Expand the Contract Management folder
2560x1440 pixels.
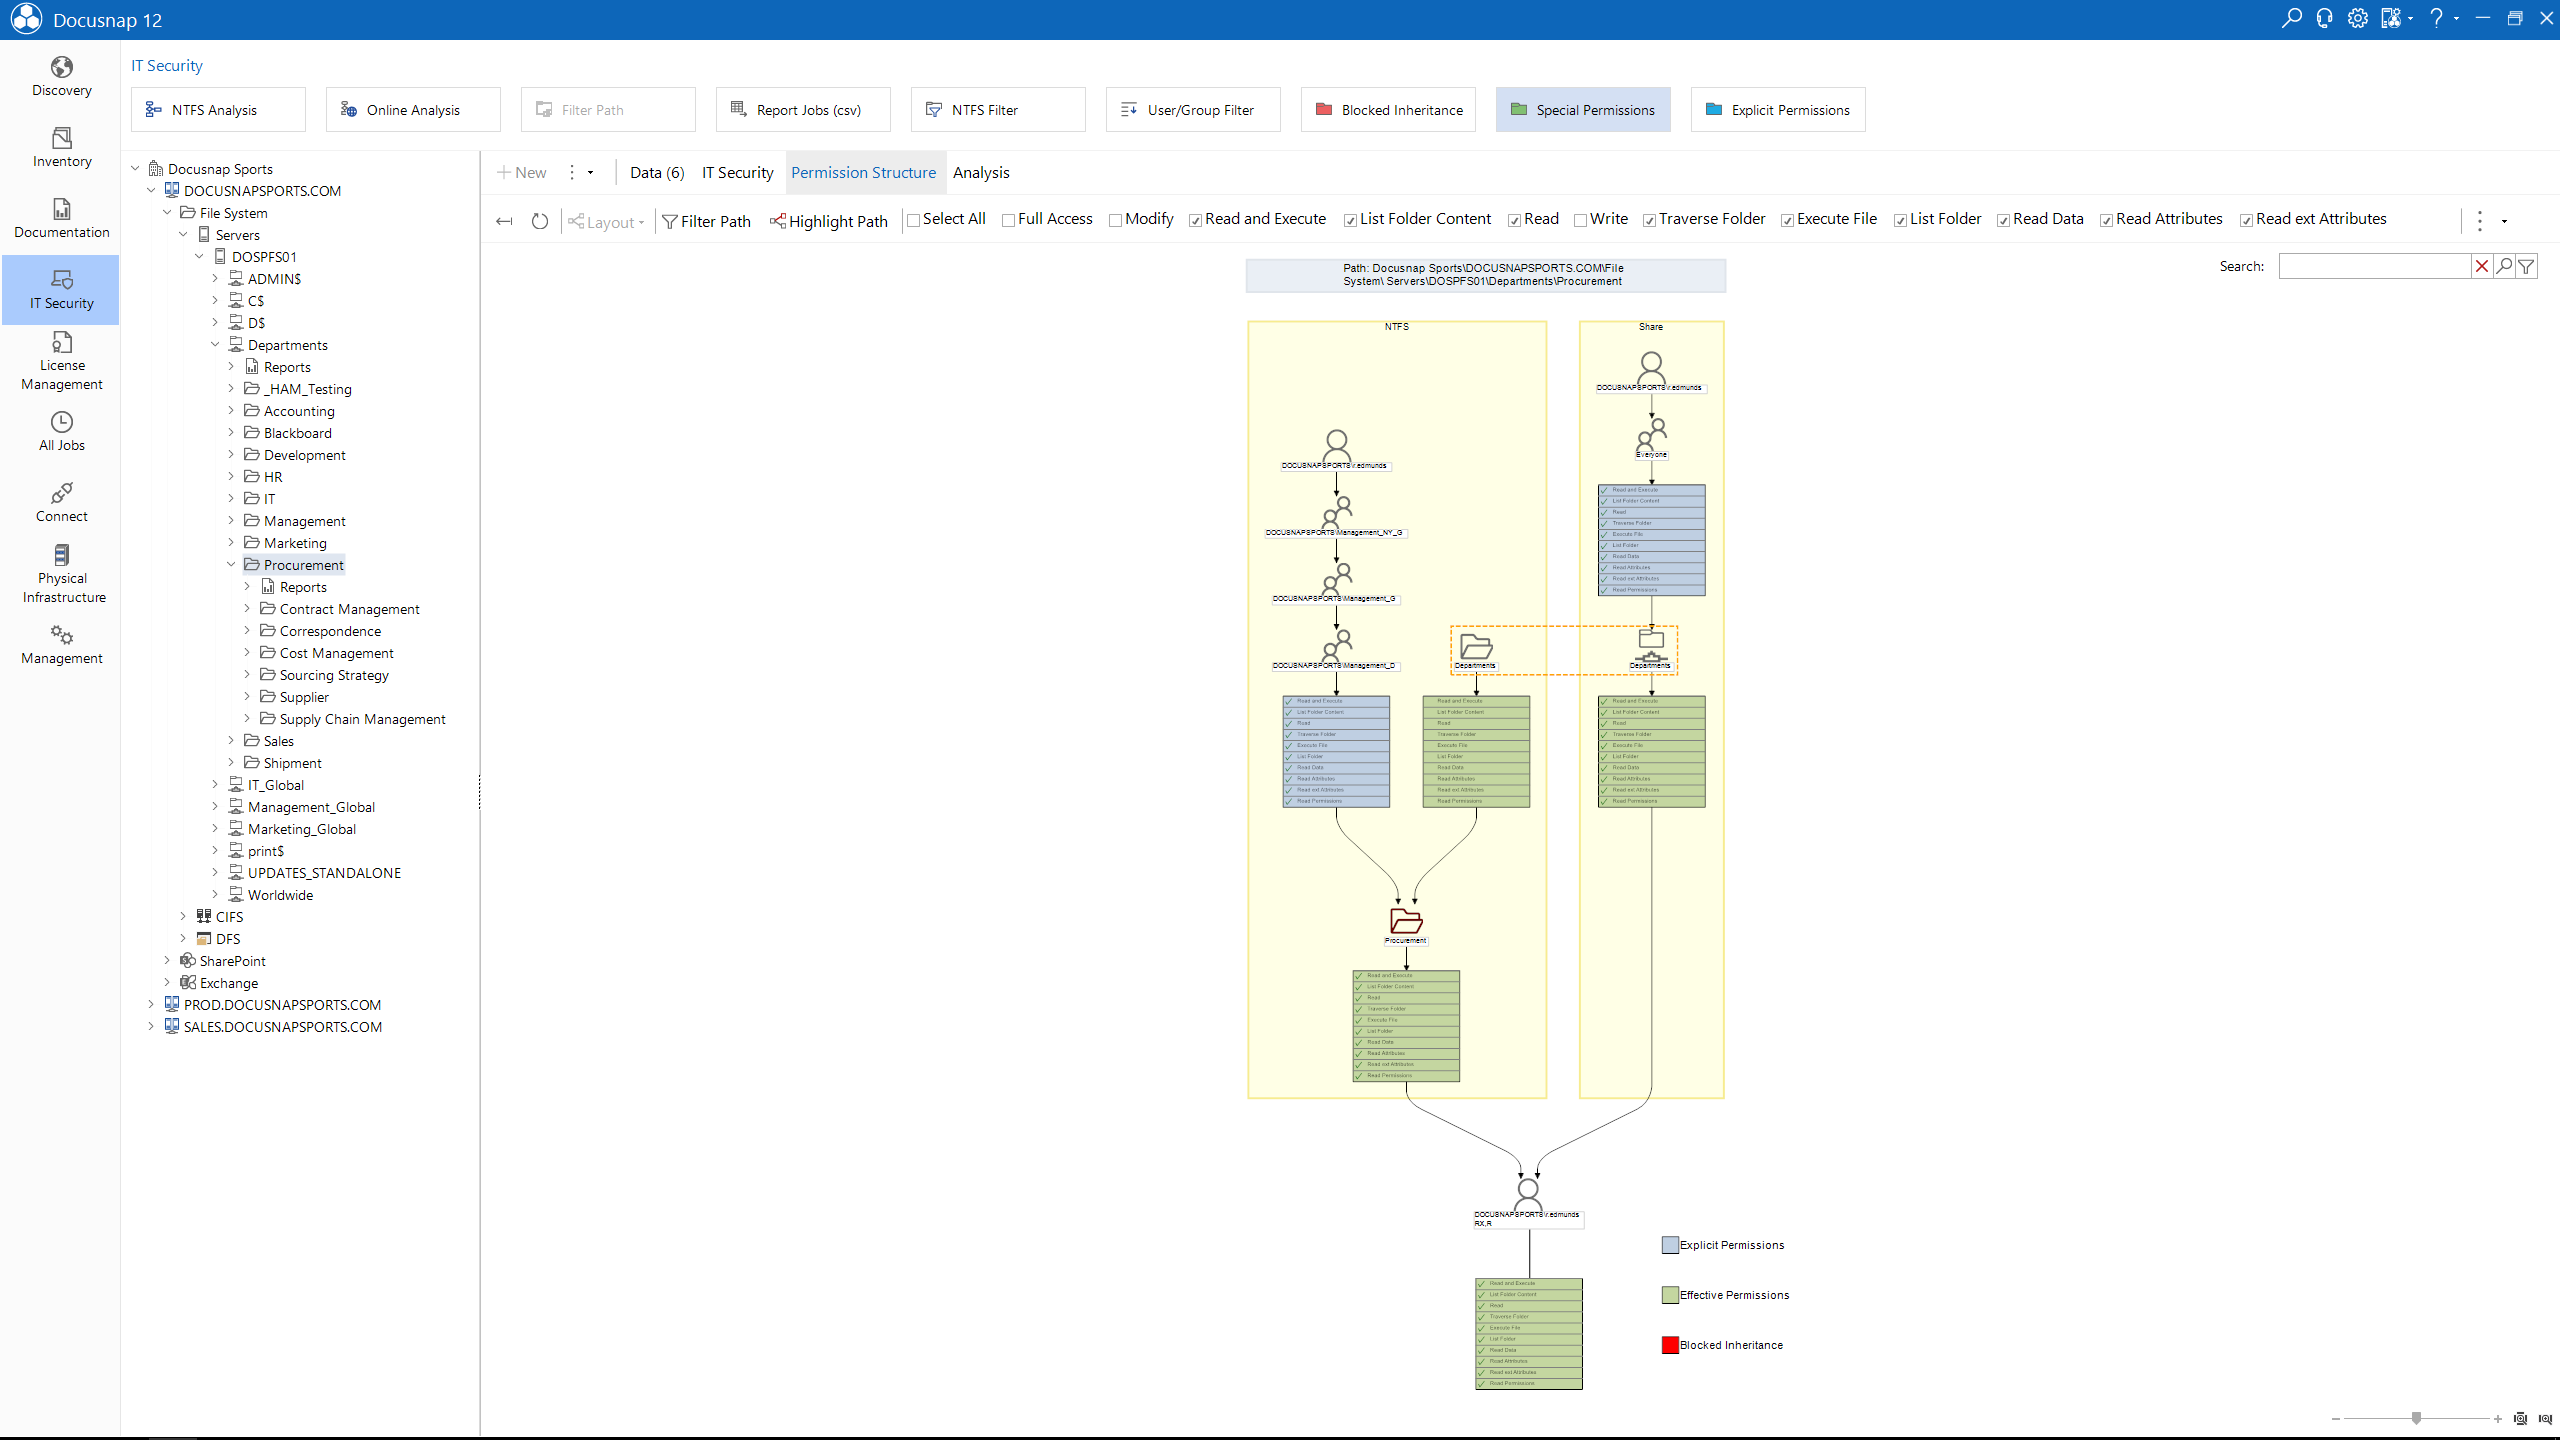[247, 608]
